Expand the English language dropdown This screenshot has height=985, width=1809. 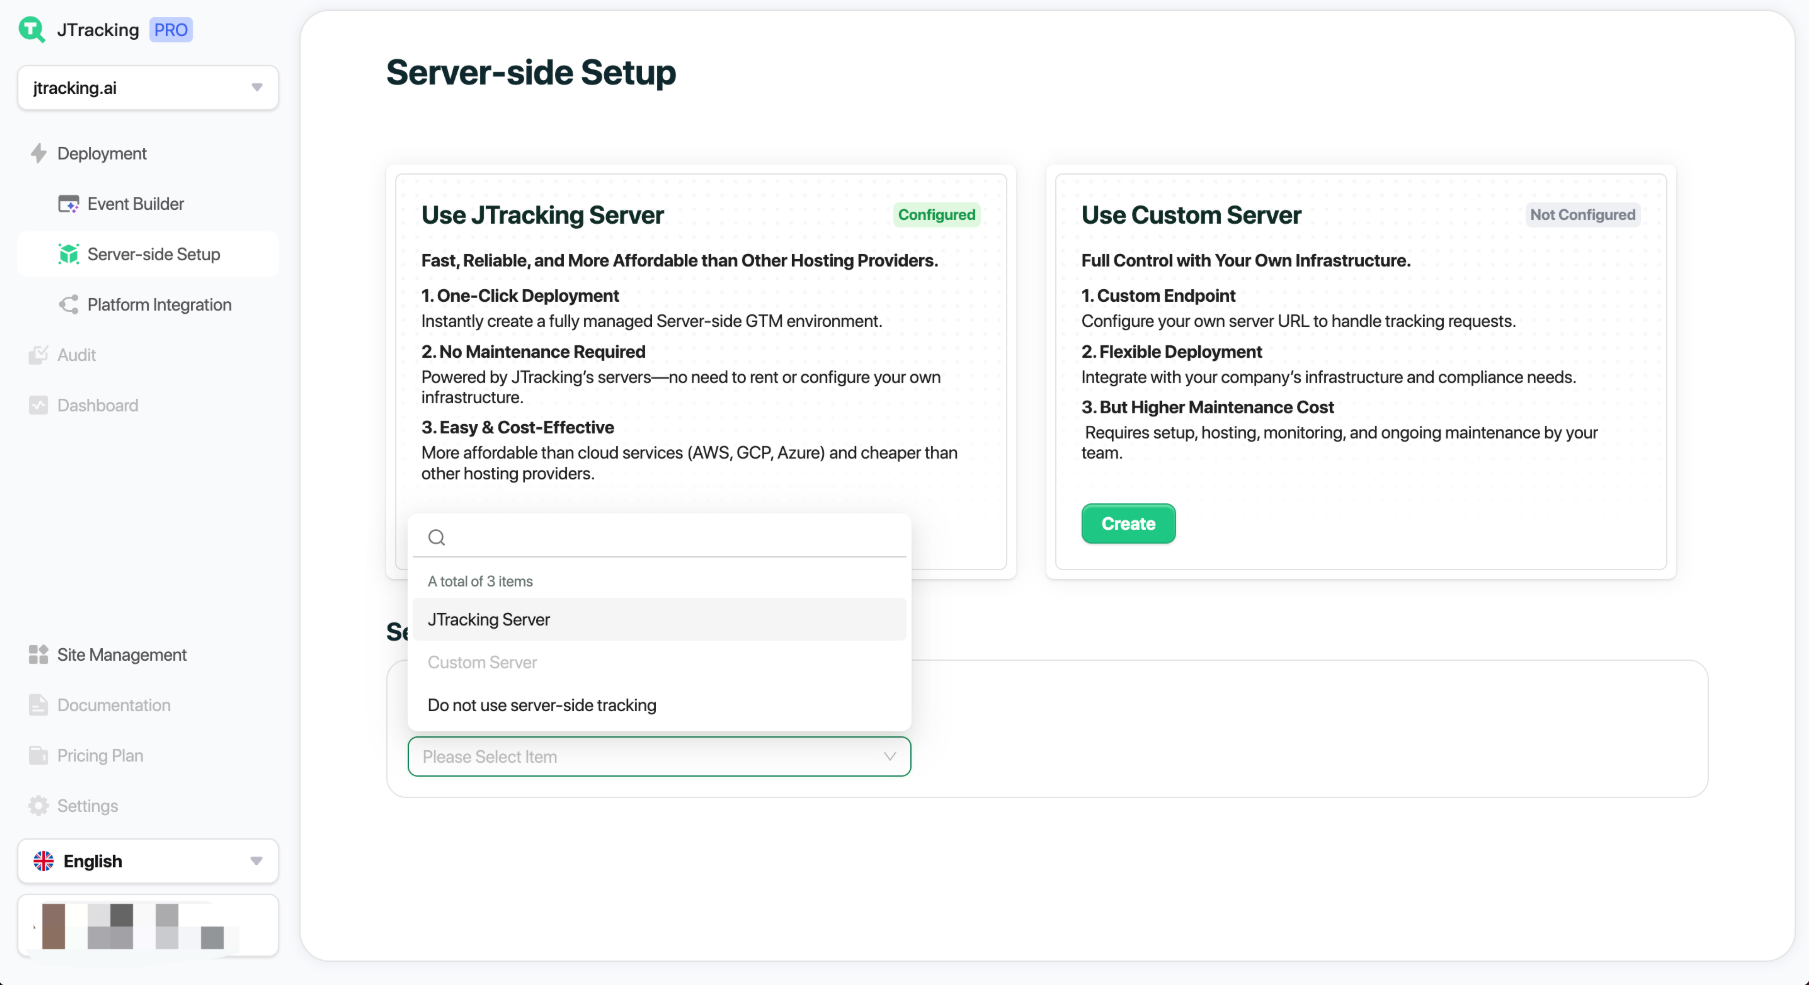click(148, 861)
